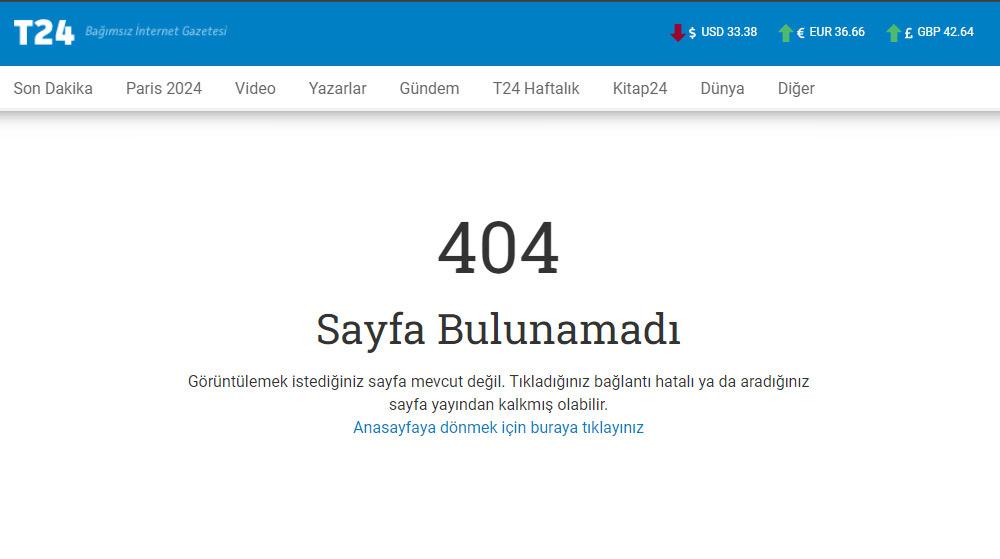The height and width of the screenshot is (559, 1000).
Task: Click the green up arrow beside GBP
Action: point(893,33)
